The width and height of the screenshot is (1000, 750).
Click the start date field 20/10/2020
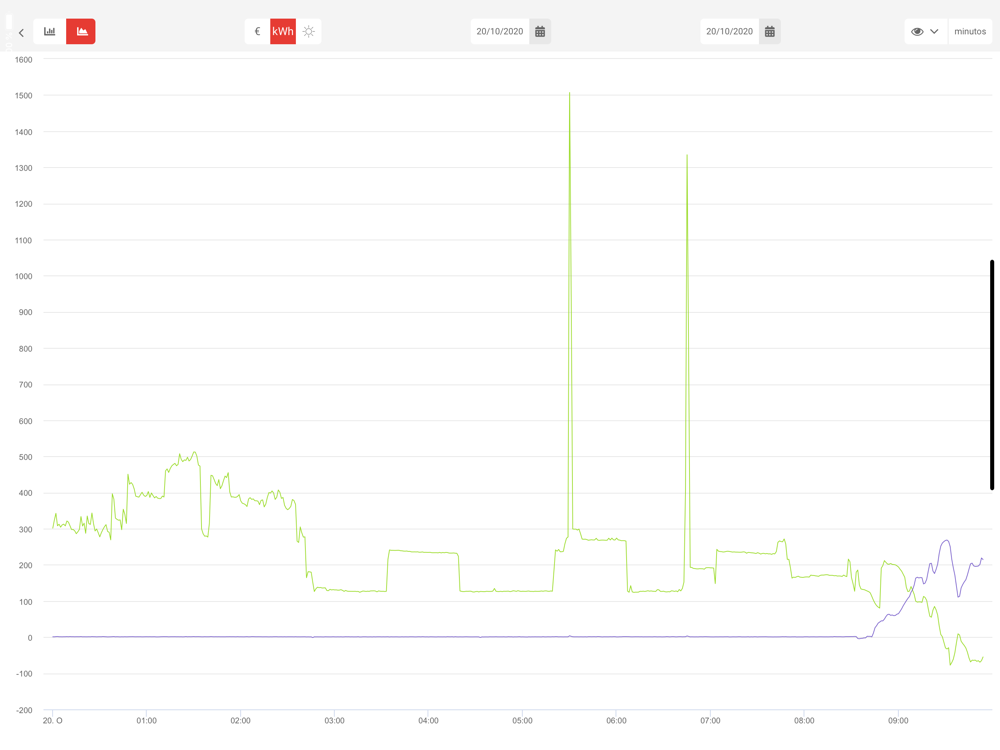pos(500,31)
